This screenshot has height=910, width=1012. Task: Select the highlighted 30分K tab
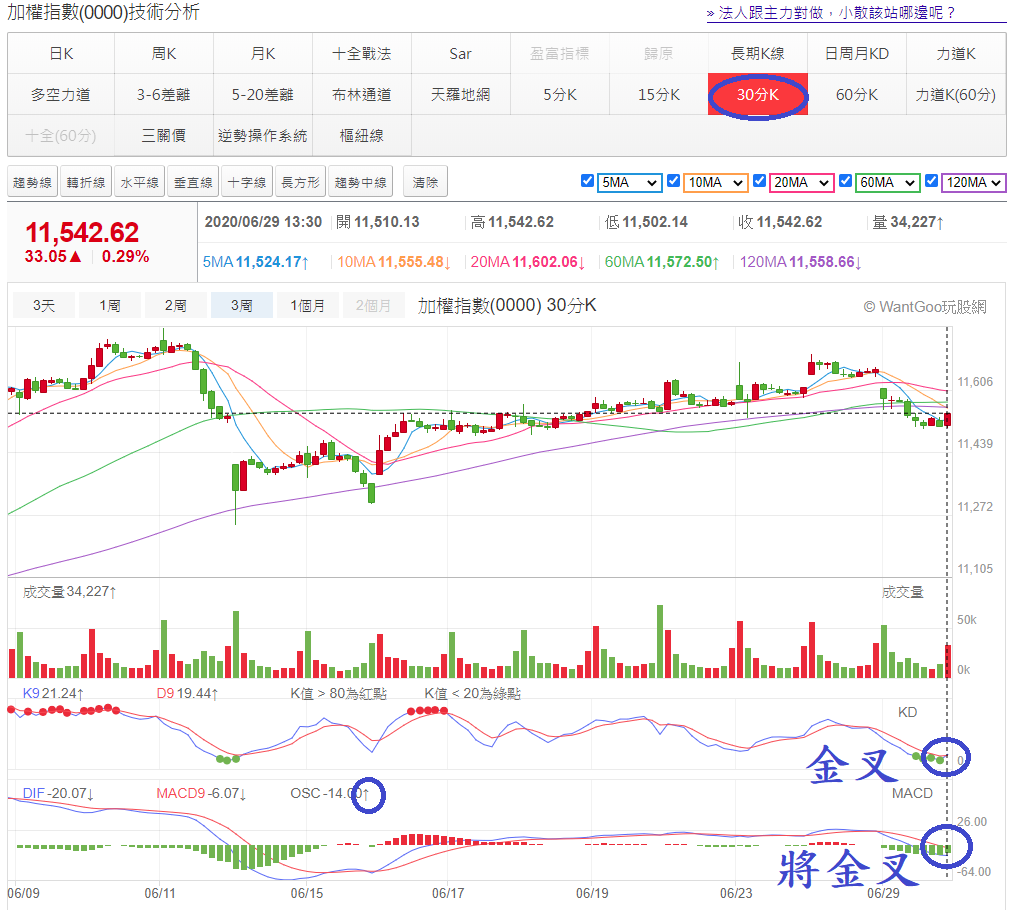coord(758,95)
